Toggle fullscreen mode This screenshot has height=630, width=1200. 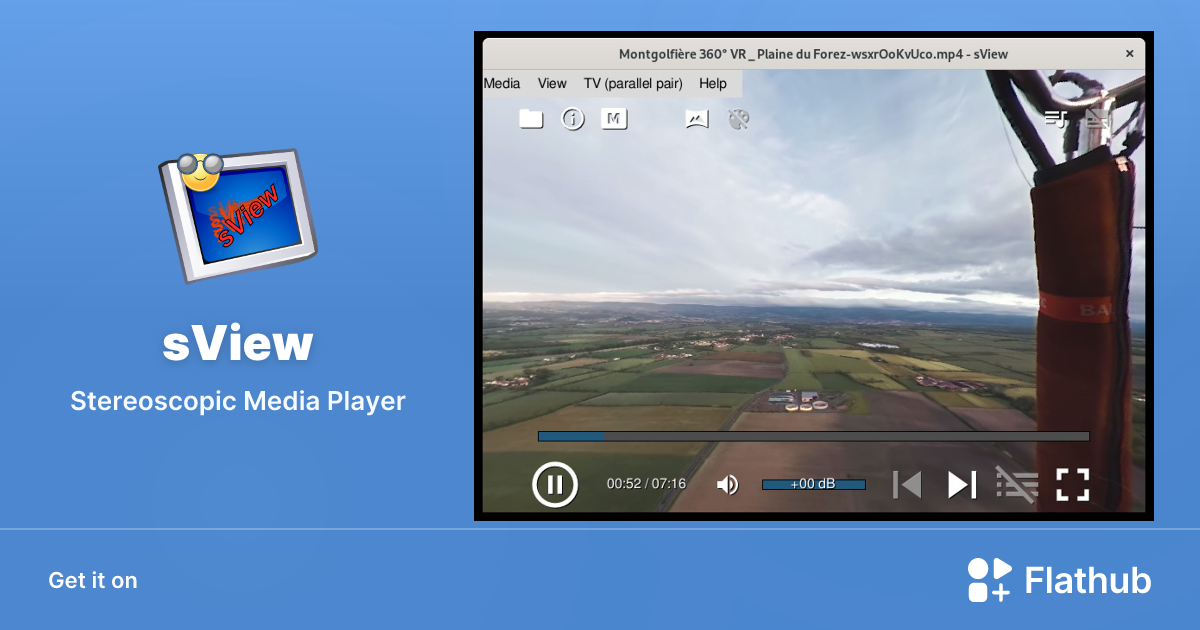[x=1072, y=484]
